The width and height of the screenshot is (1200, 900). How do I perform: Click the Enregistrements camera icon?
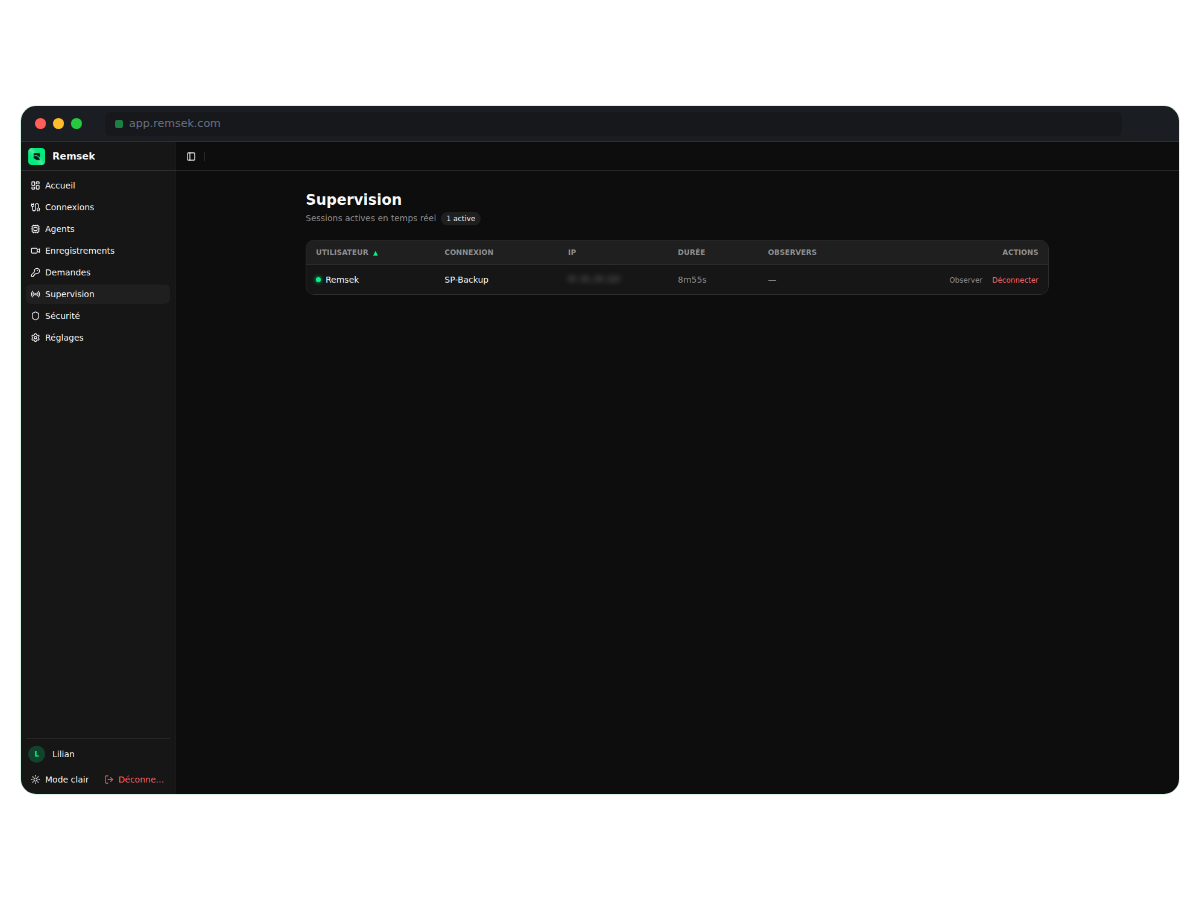coord(36,251)
